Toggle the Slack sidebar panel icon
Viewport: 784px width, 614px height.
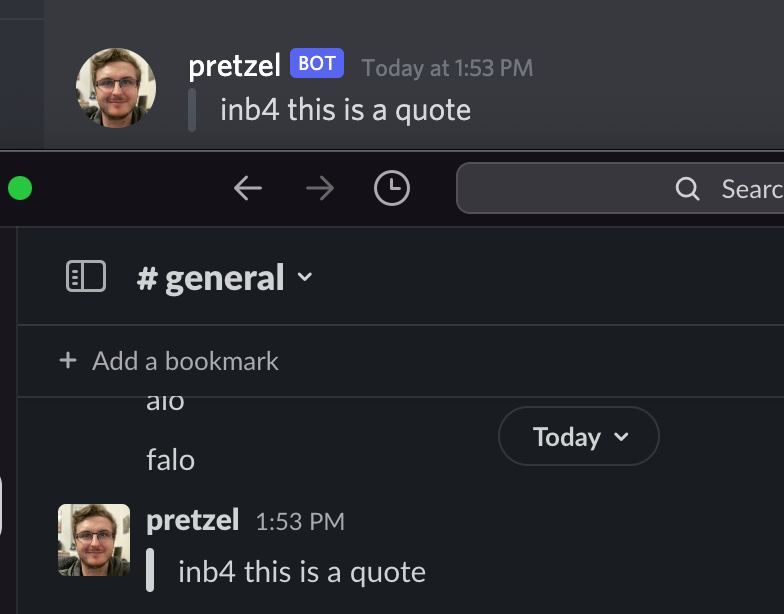point(86,277)
